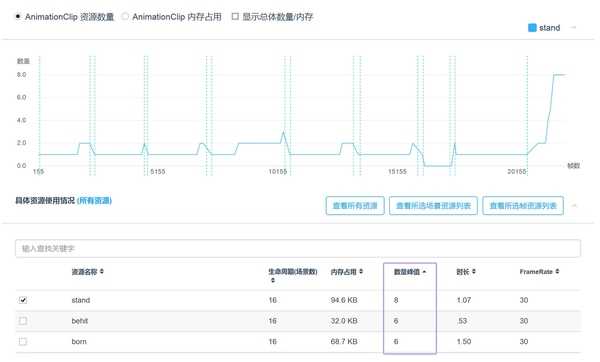Check the born row checkbox
The height and width of the screenshot is (362, 600).
(x=23, y=341)
